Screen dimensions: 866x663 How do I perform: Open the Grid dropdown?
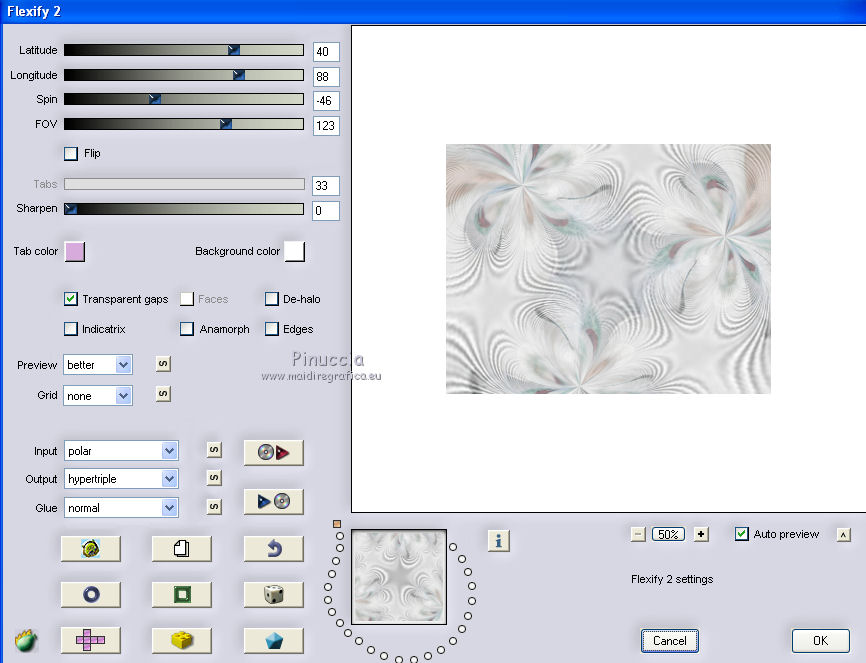pyautogui.click(x=98, y=396)
